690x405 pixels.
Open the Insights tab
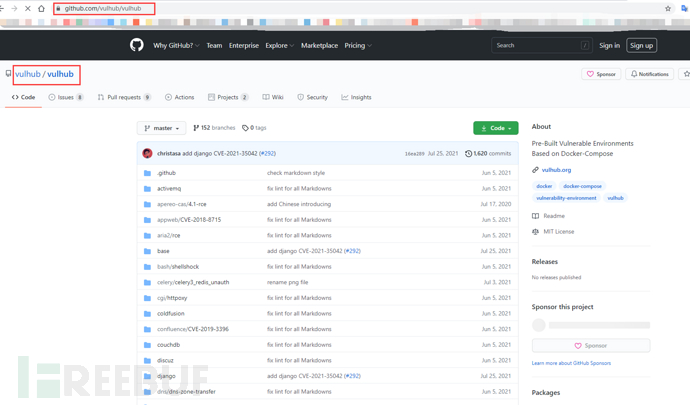pos(356,97)
